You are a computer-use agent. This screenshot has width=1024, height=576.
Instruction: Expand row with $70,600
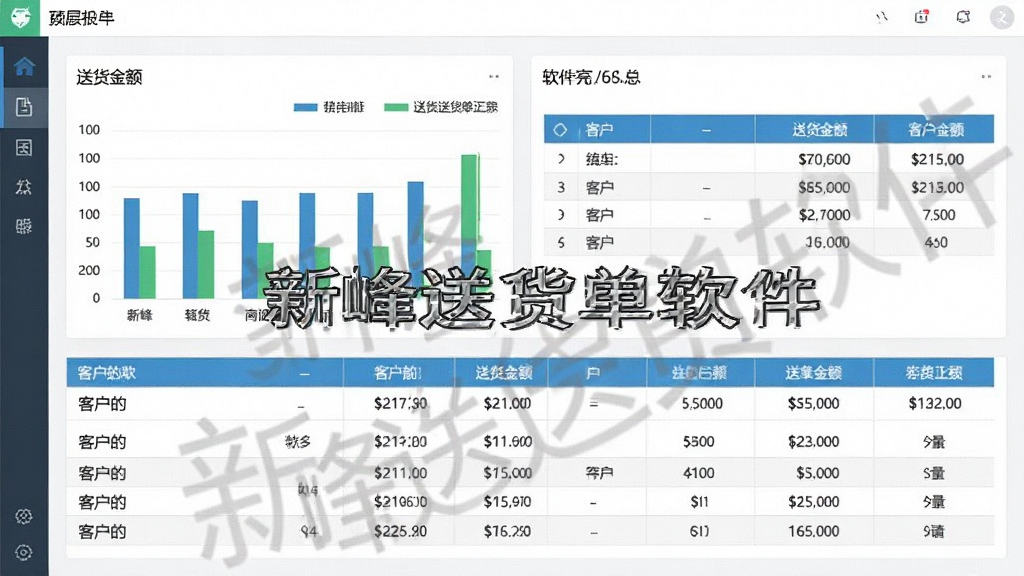pos(561,159)
